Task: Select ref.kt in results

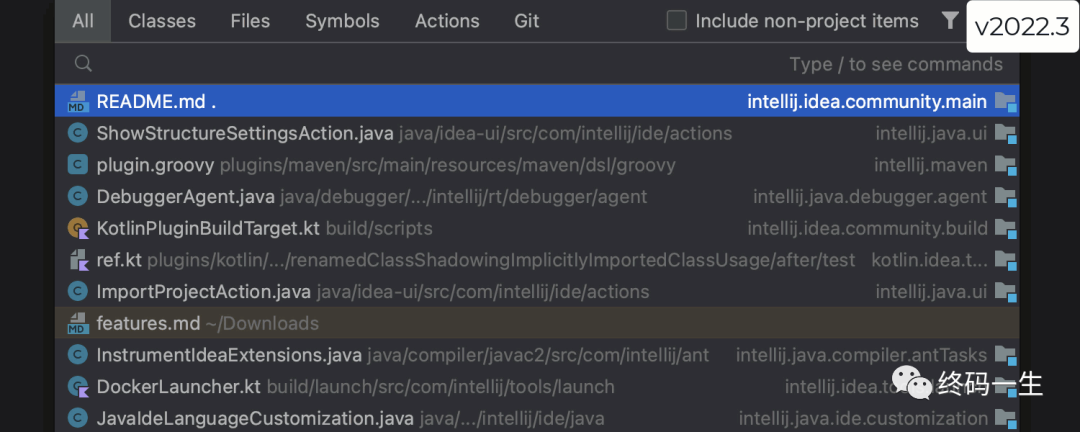Action: pos(537,260)
